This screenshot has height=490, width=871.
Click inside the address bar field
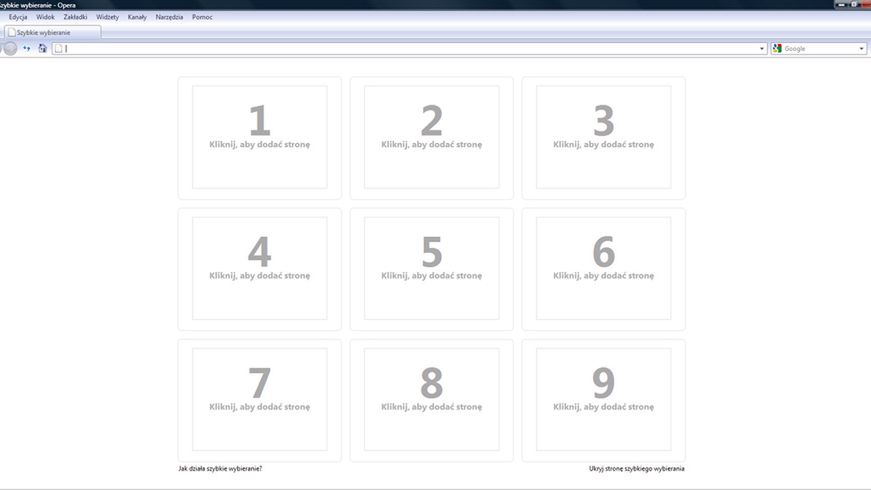click(410, 49)
